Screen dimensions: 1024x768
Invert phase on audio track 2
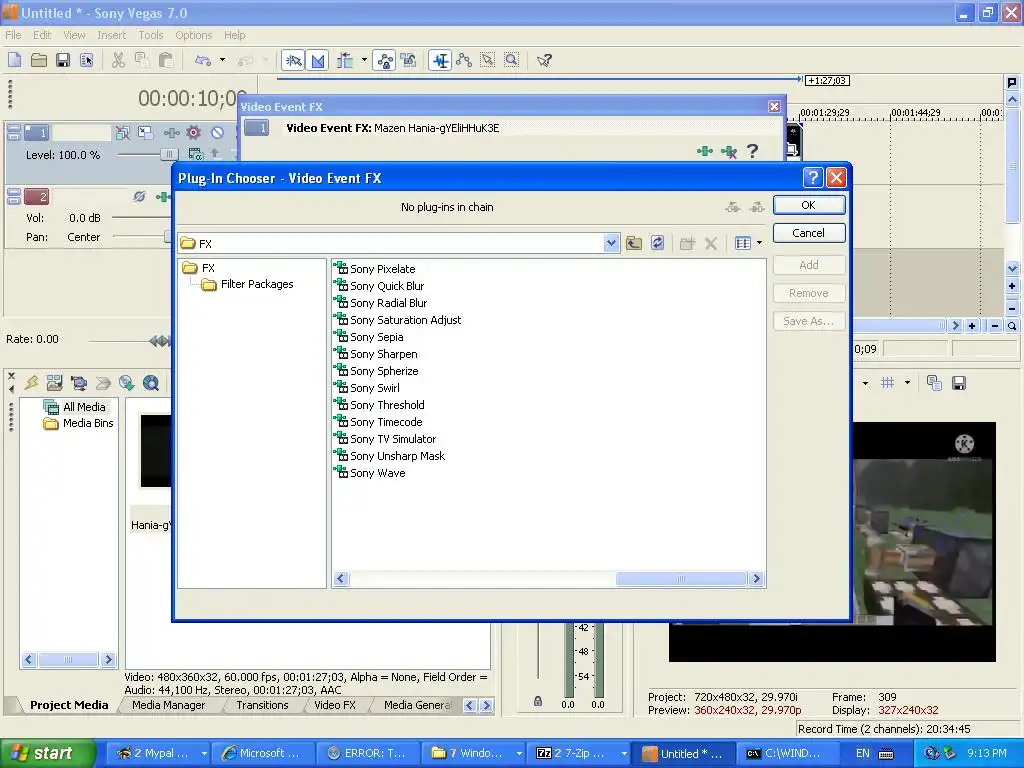click(138, 197)
